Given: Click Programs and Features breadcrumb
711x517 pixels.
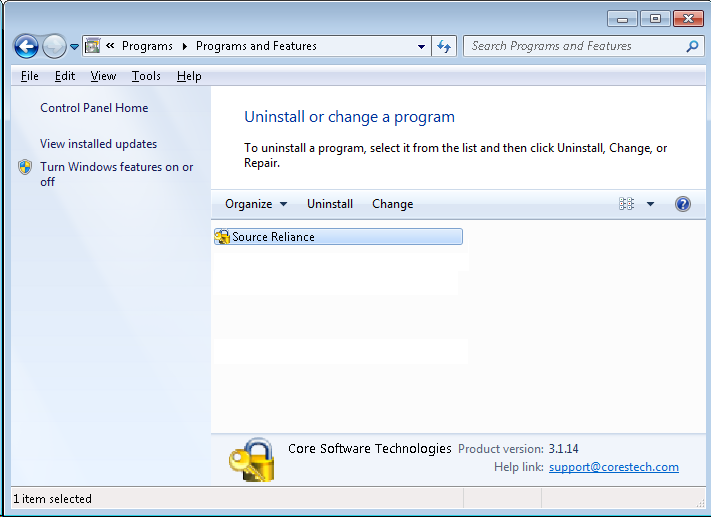Looking at the screenshot, I should (x=256, y=46).
